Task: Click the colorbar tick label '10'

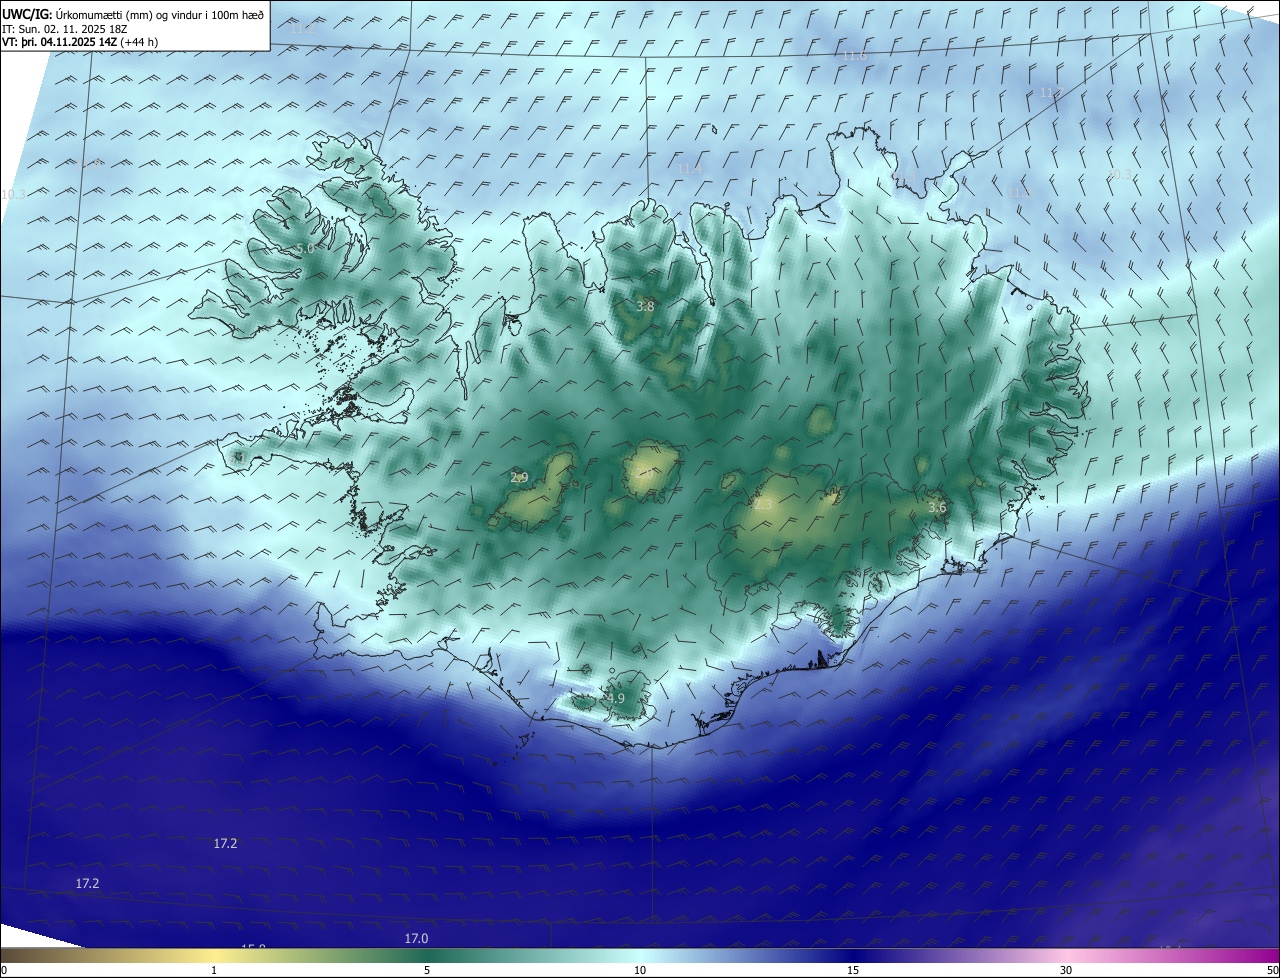Action: (x=640, y=970)
